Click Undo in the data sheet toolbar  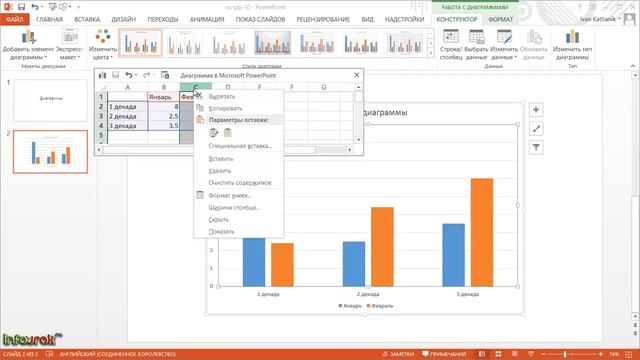(129, 75)
